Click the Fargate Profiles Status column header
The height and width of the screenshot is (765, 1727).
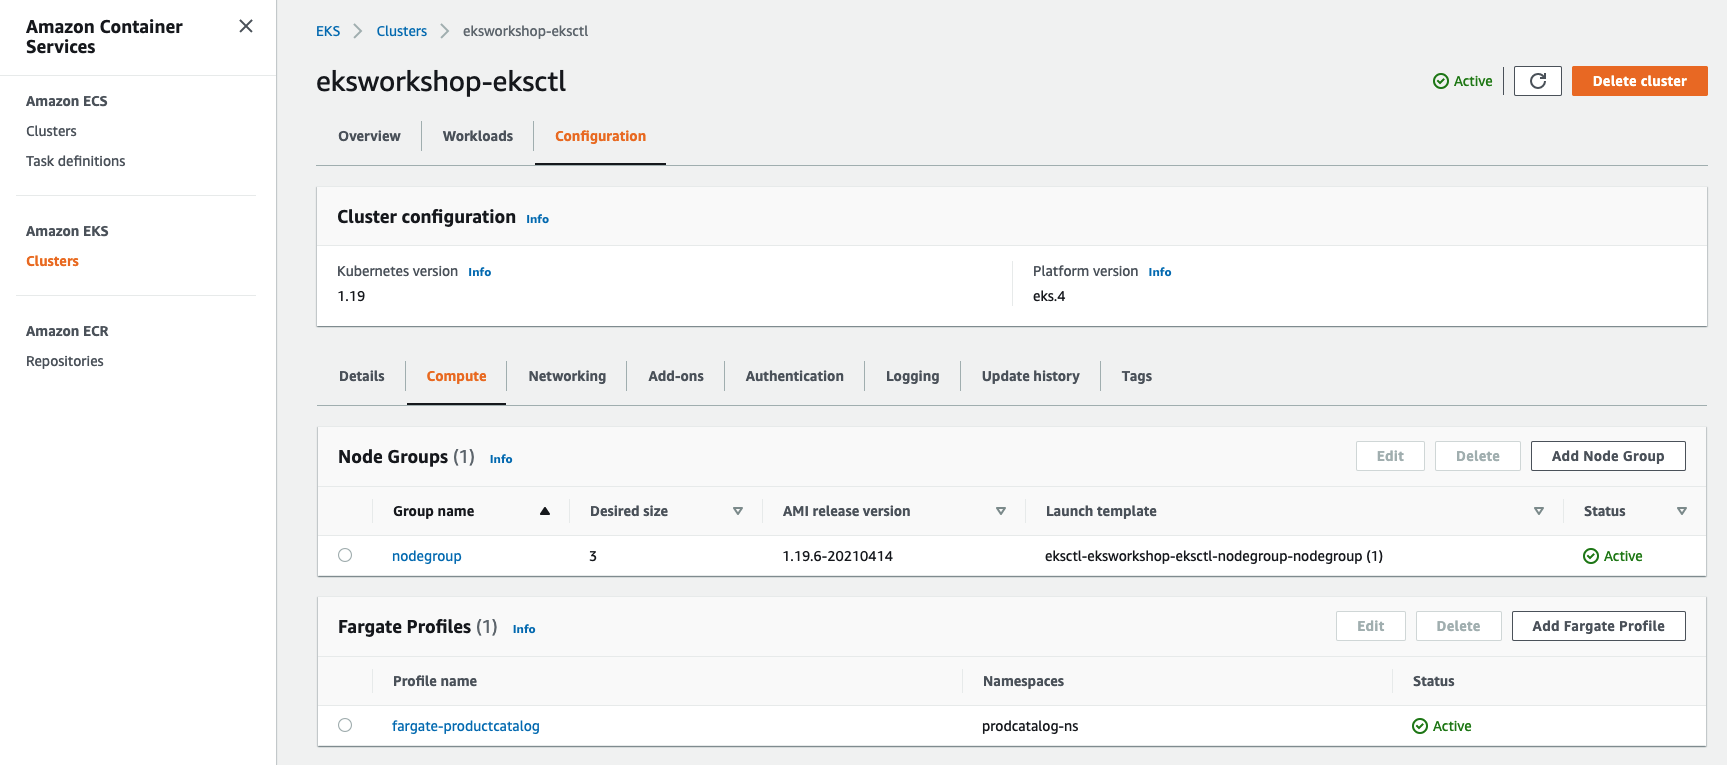[1434, 681]
